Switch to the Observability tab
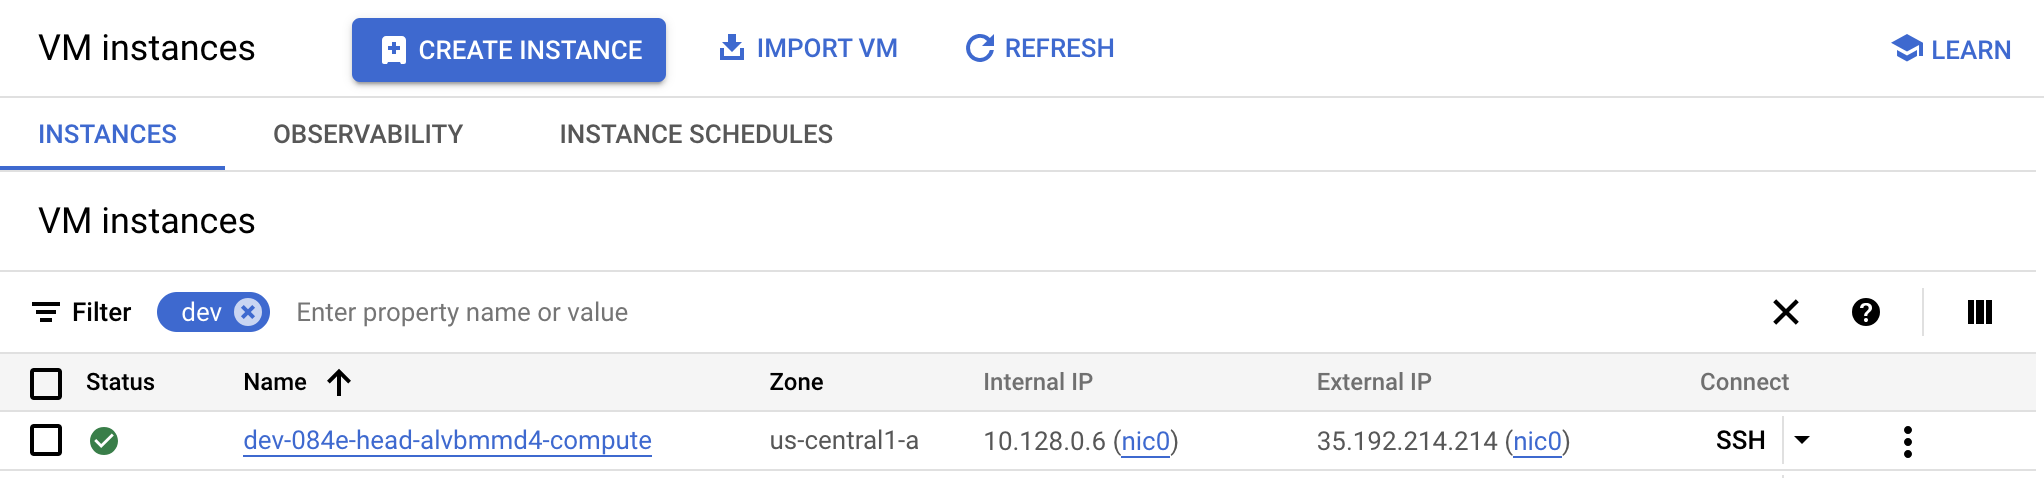2044x478 pixels. 368,134
